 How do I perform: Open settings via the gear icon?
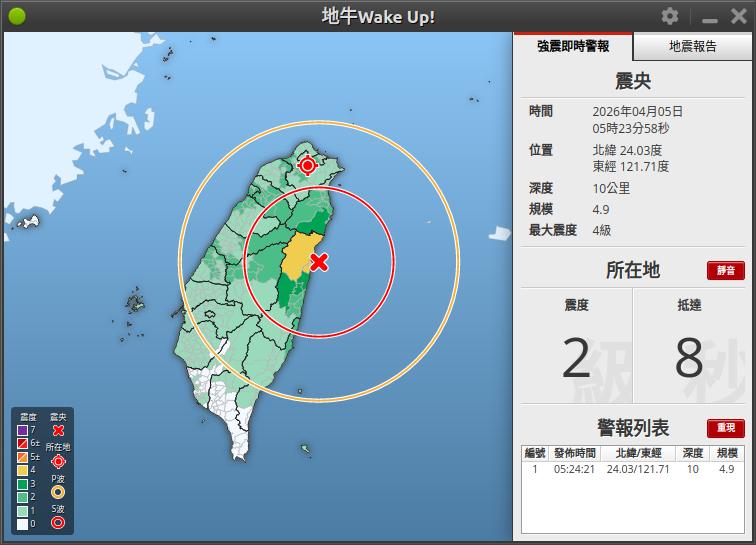coord(670,16)
